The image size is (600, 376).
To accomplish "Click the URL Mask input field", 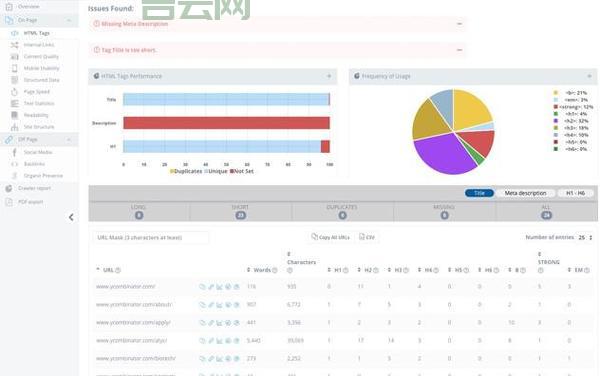I will pyautogui.click(x=151, y=238).
